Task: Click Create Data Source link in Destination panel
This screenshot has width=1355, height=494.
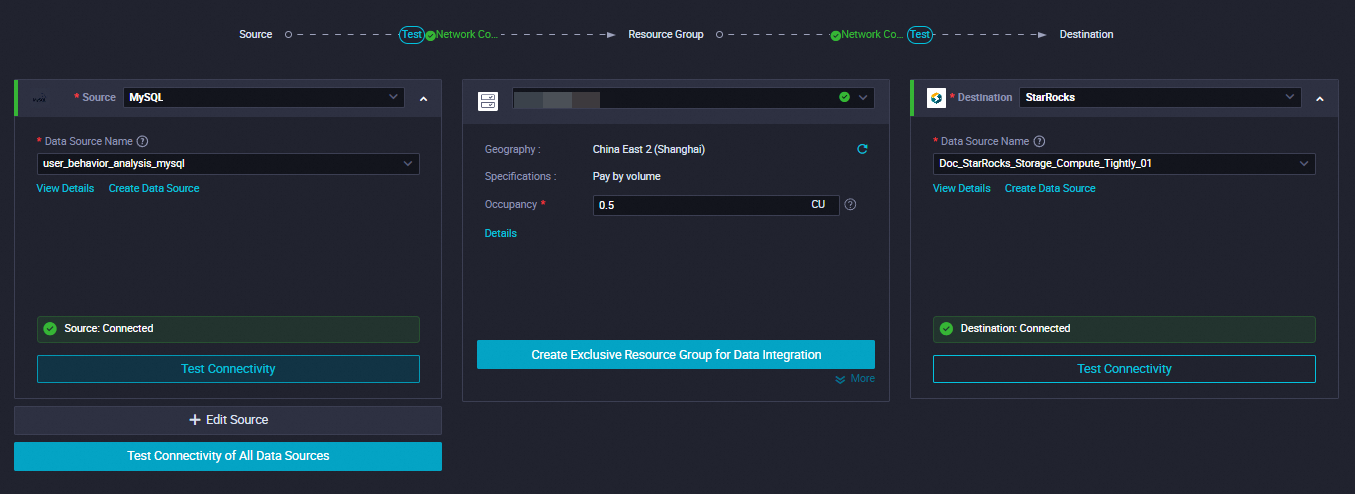Action: (1050, 188)
